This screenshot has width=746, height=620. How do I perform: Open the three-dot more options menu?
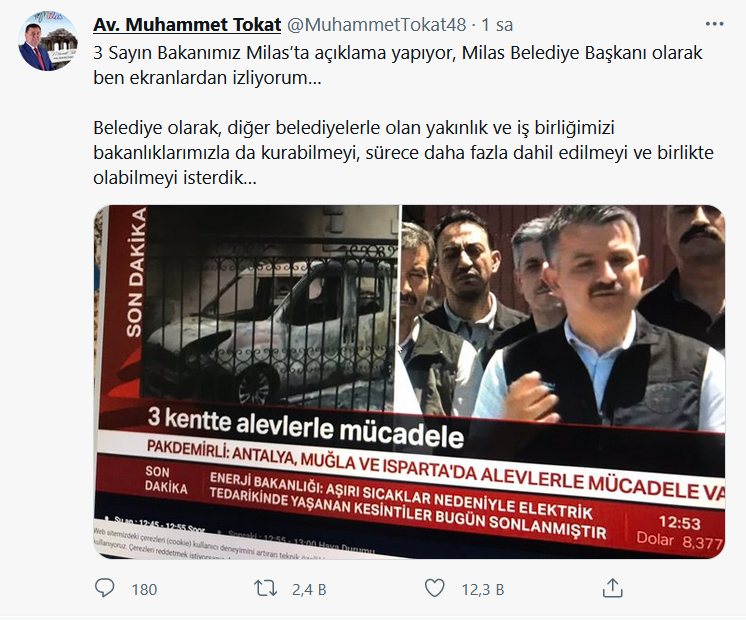(714, 24)
